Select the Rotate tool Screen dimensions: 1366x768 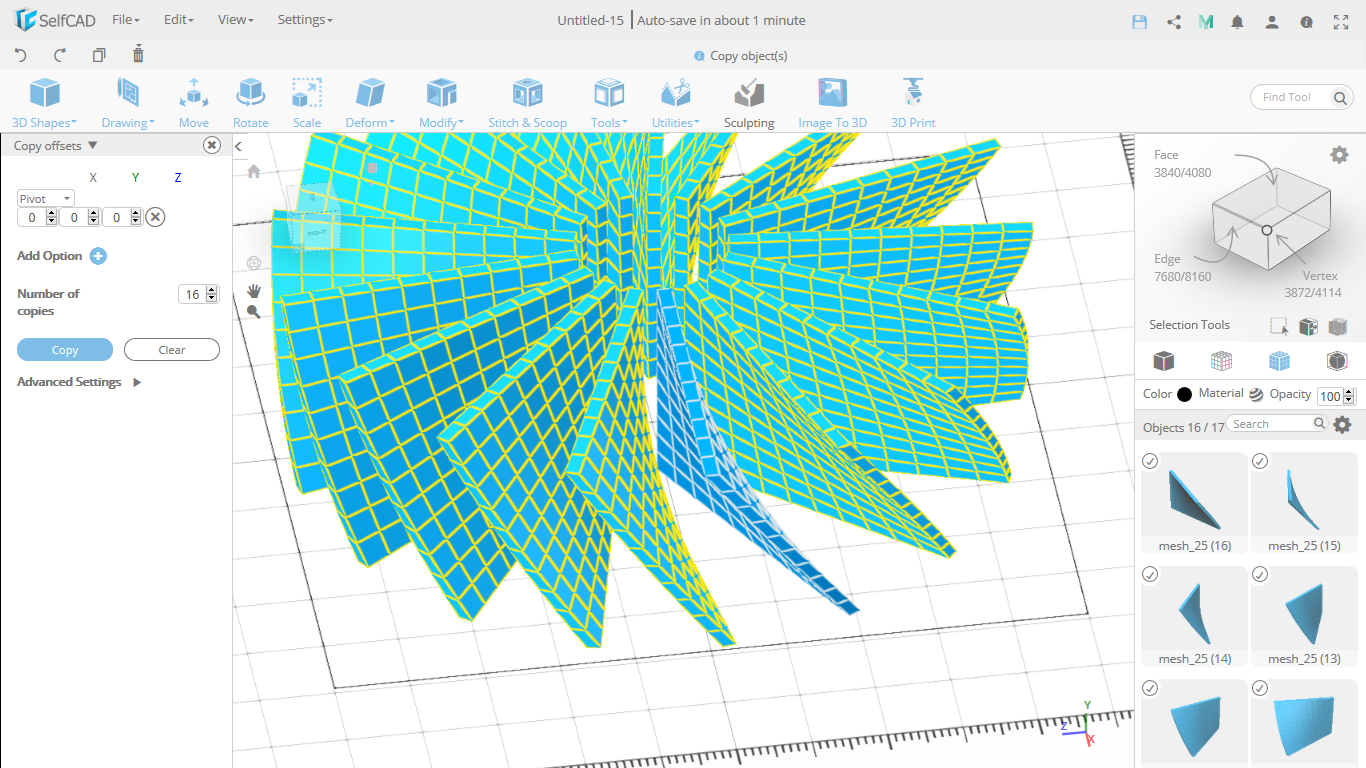(x=251, y=103)
